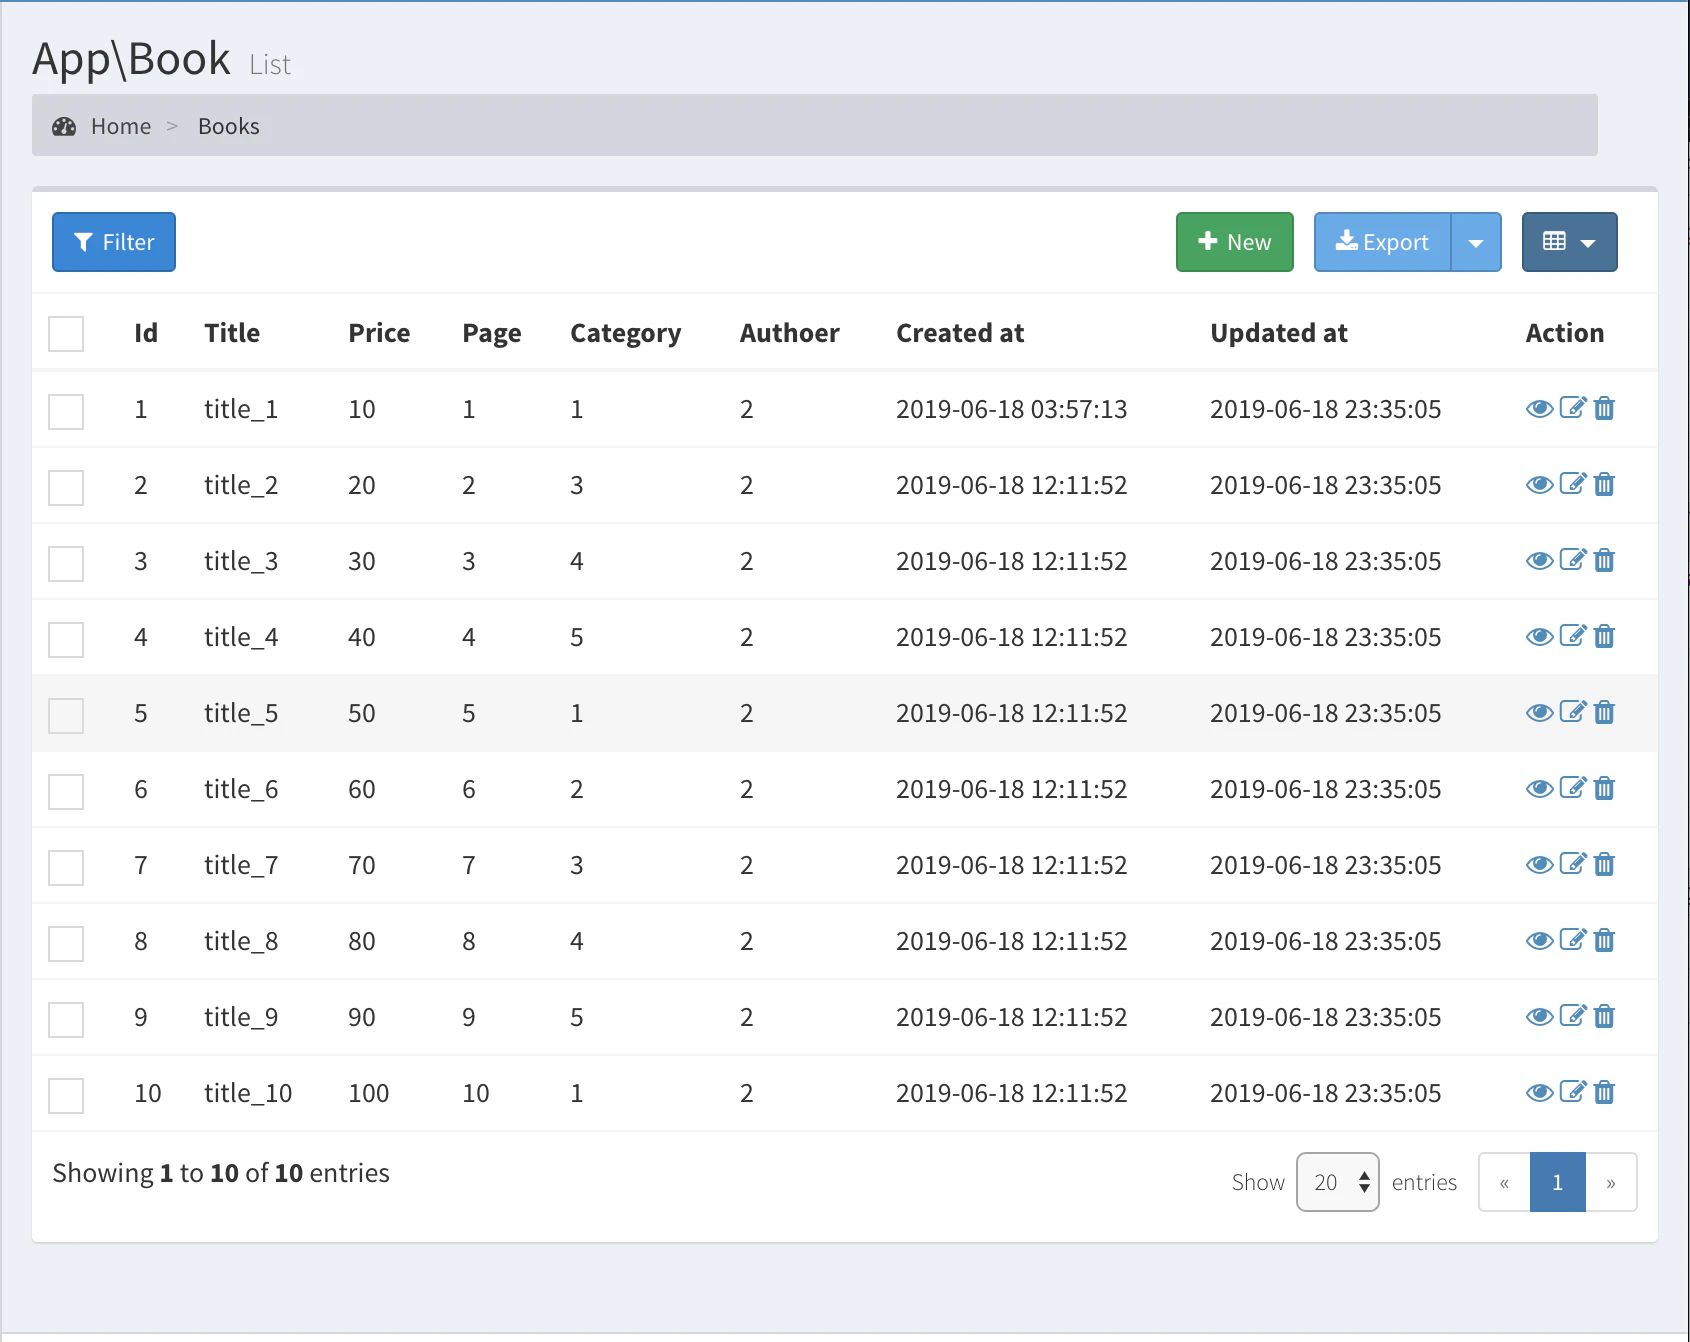Viewport: 1690px width, 1342px height.
Task: Click trash icon for title_6 row
Action: [x=1604, y=788]
